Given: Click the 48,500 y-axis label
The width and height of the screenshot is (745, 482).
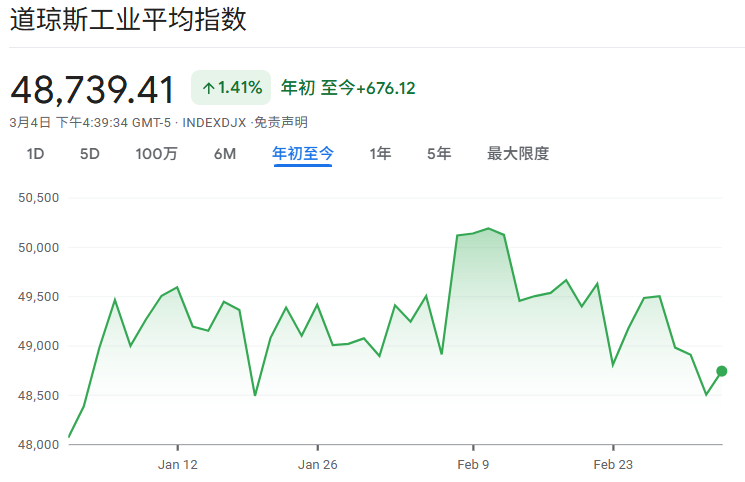Looking at the screenshot, I should point(38,395).
